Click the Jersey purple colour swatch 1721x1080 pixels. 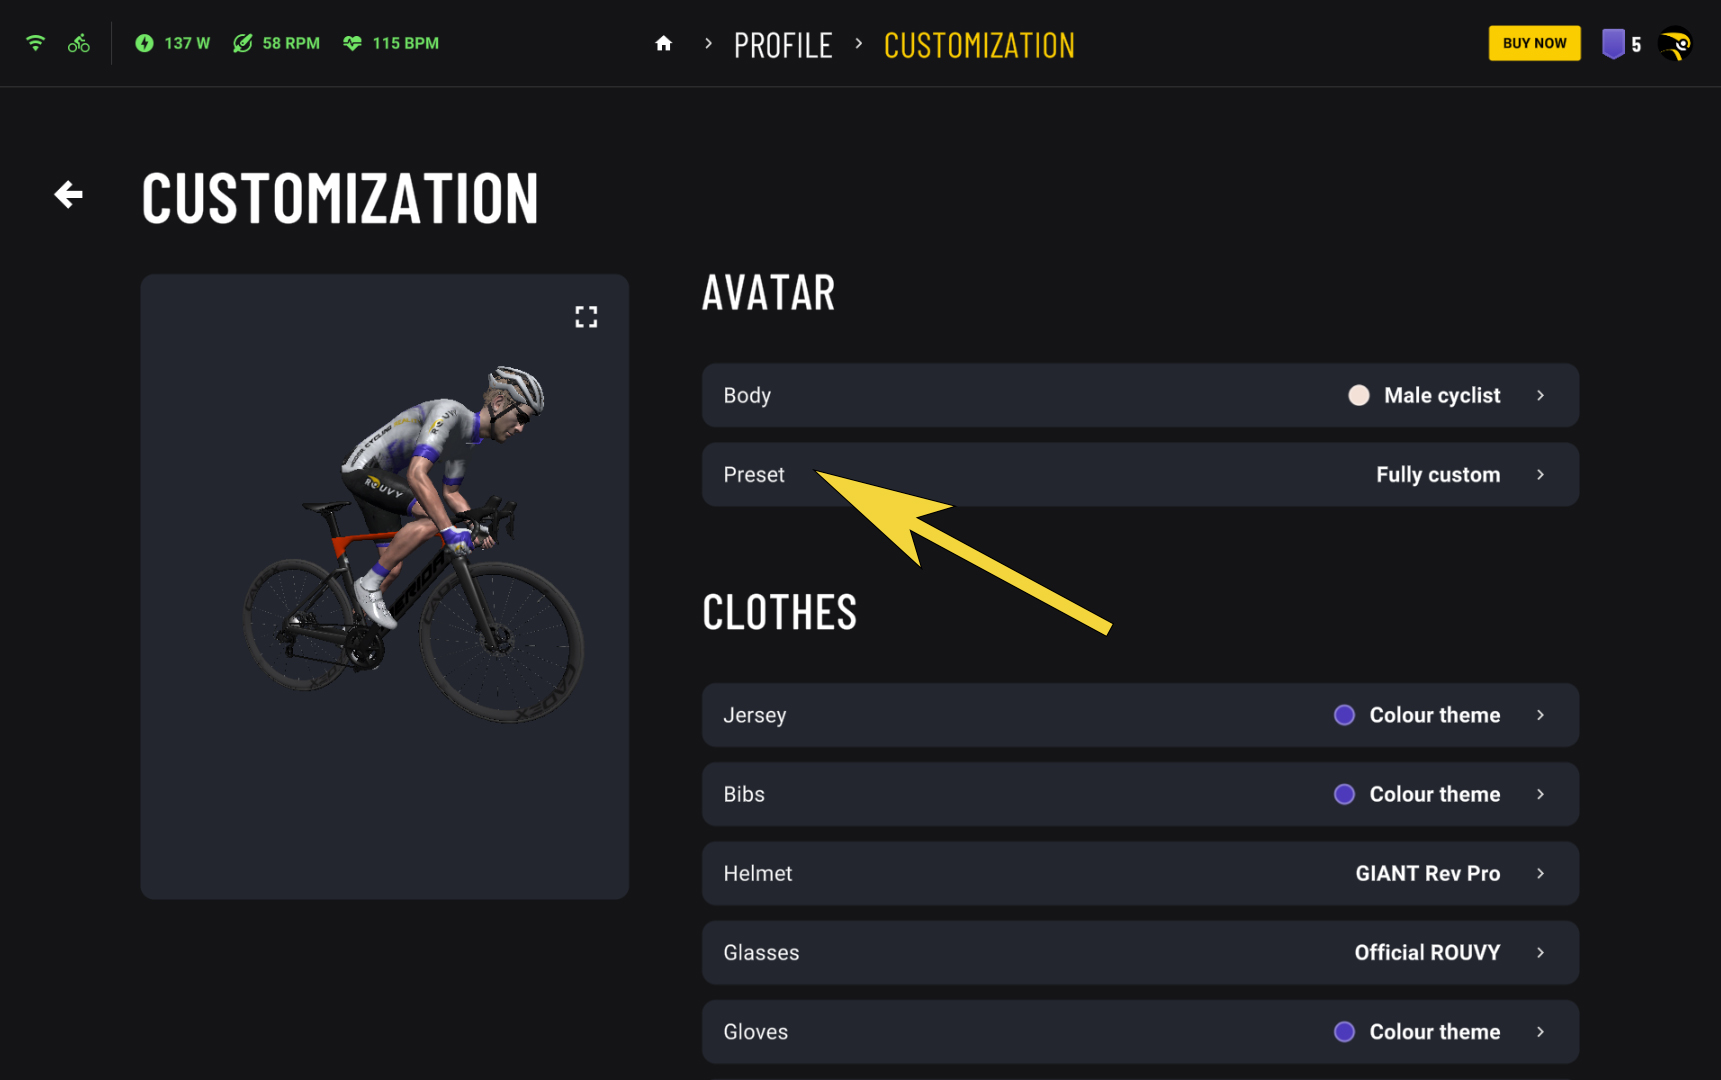pos(1344,715)
